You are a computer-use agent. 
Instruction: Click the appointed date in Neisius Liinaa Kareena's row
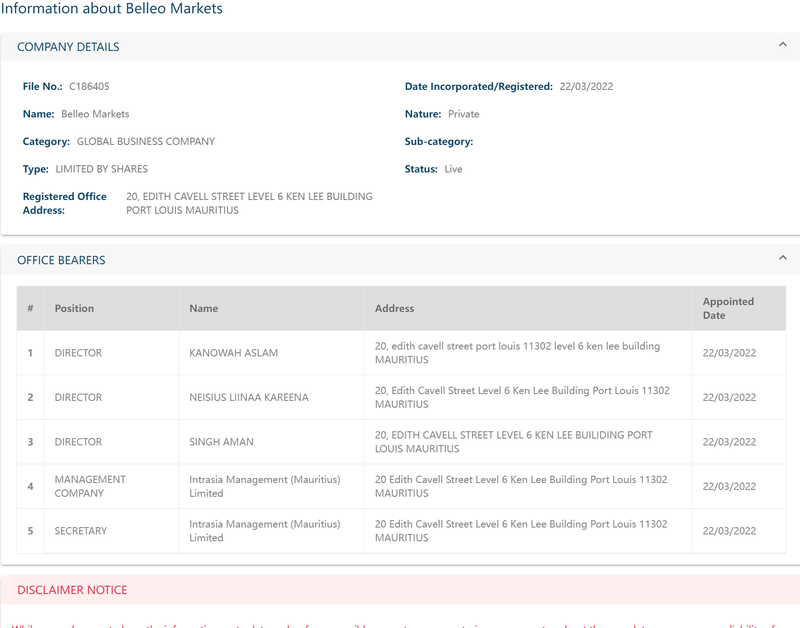(x=729, y=397)
